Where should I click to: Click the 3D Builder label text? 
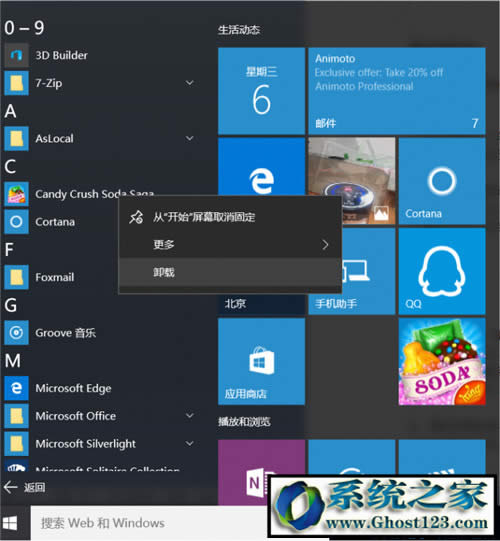pos(62,55)
